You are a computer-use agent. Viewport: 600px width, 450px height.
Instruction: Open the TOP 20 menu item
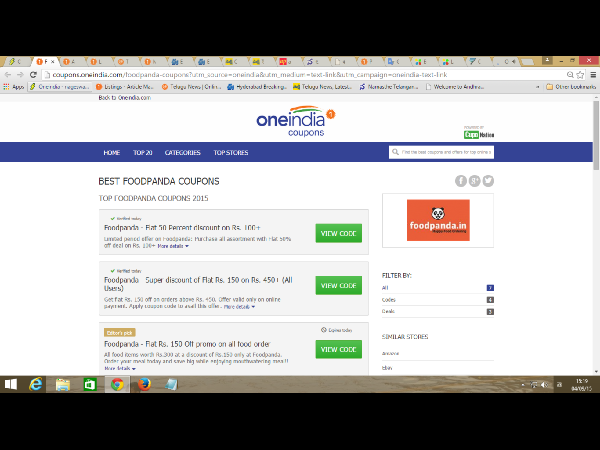click(x=142, y=153)
